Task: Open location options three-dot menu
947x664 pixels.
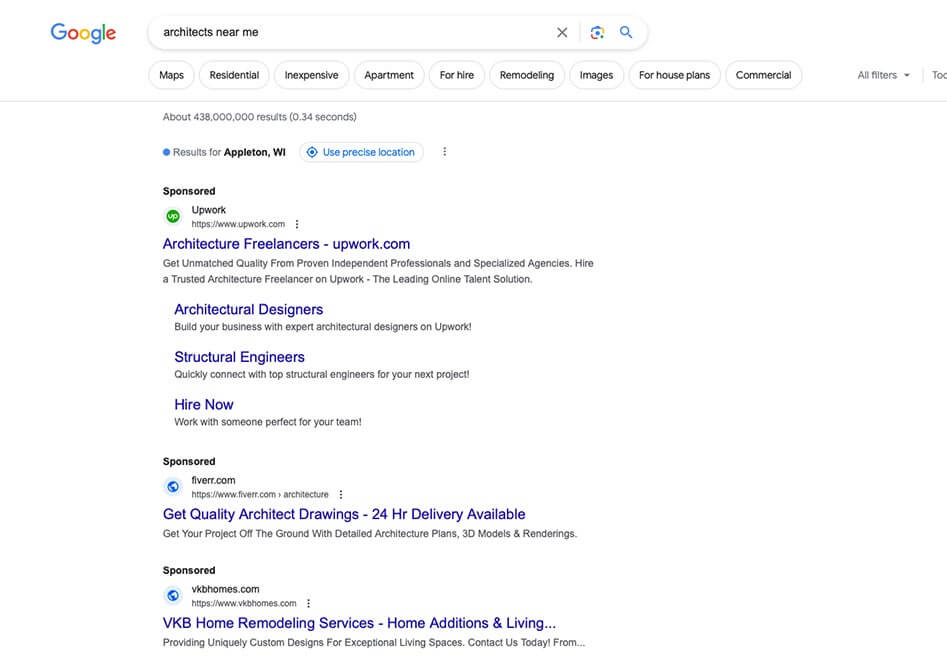Action: [445, 152]
